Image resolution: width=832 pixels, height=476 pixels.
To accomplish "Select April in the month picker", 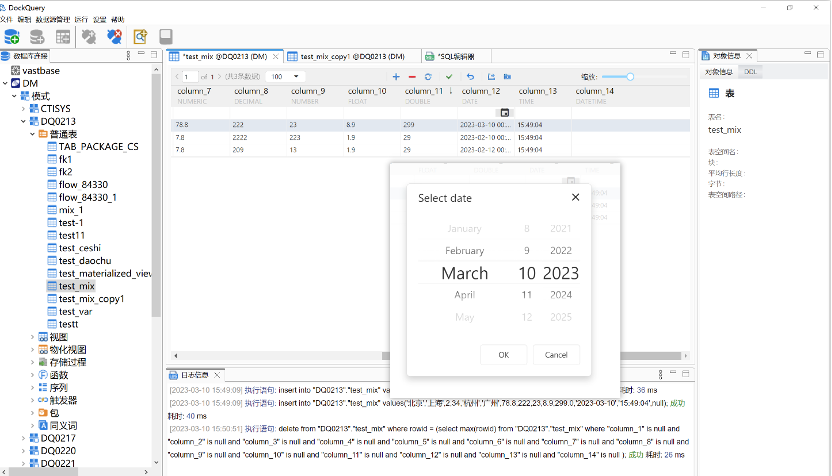I will click(464, 295).
